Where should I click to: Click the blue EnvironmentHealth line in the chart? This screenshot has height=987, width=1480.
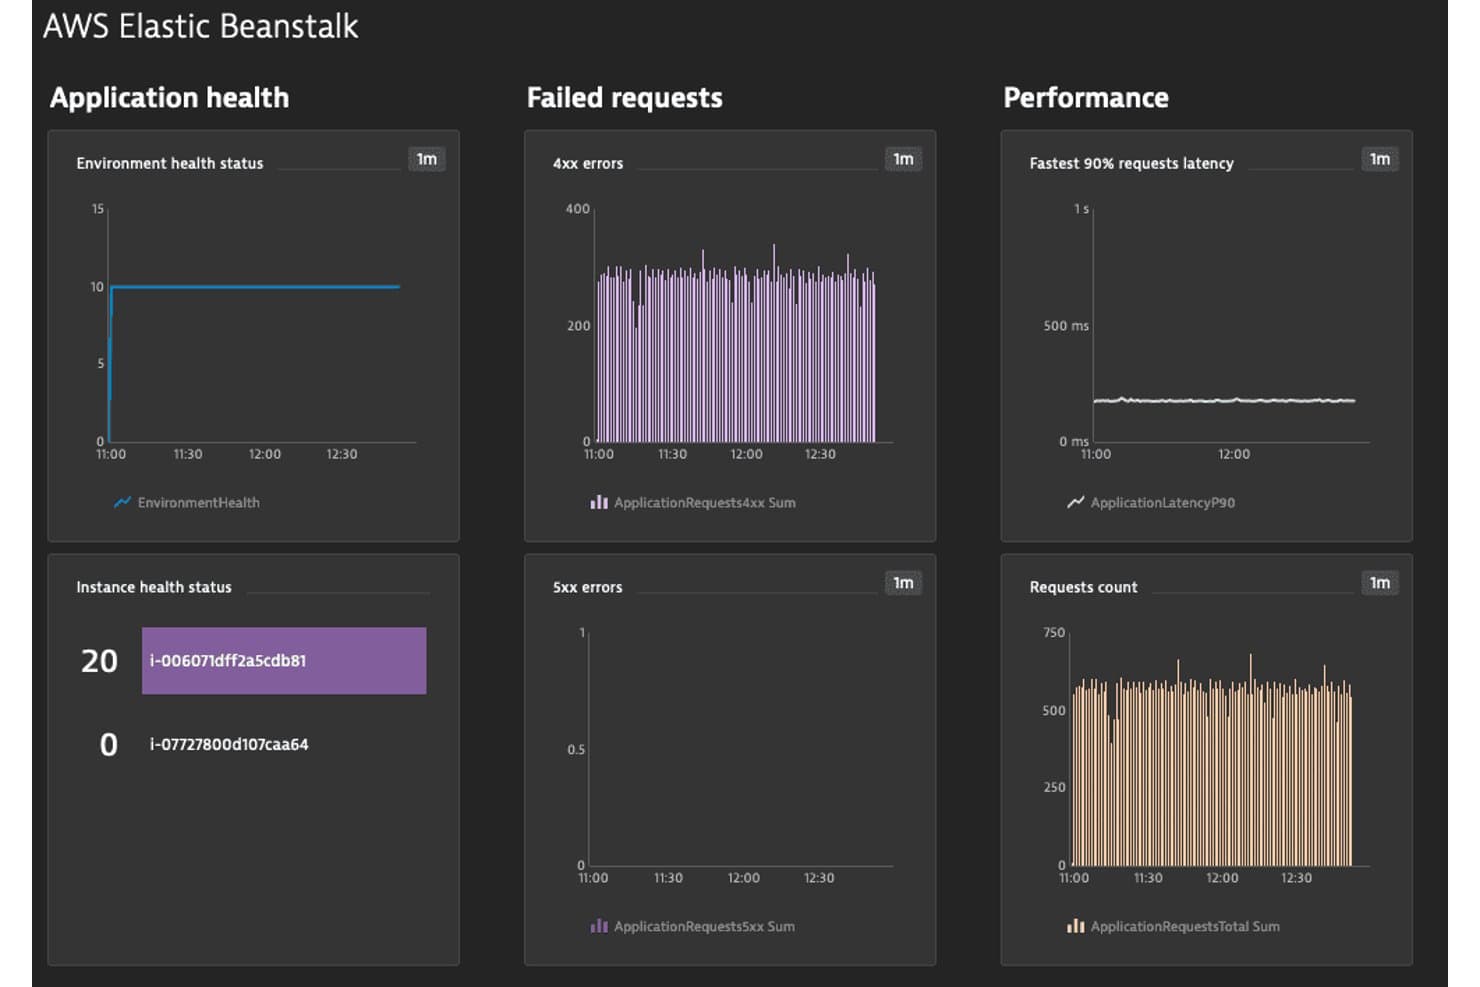point(255,287)
